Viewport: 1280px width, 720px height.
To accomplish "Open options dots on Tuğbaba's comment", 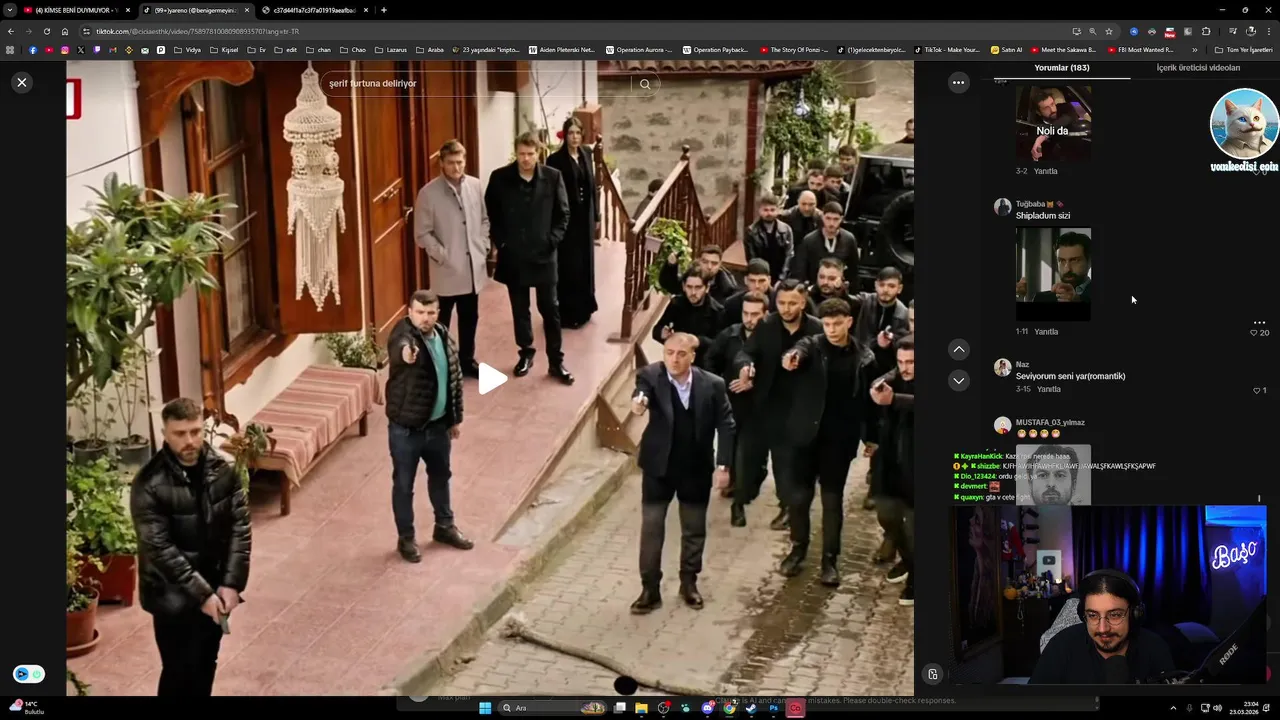I will click(x=1259, y=322).
